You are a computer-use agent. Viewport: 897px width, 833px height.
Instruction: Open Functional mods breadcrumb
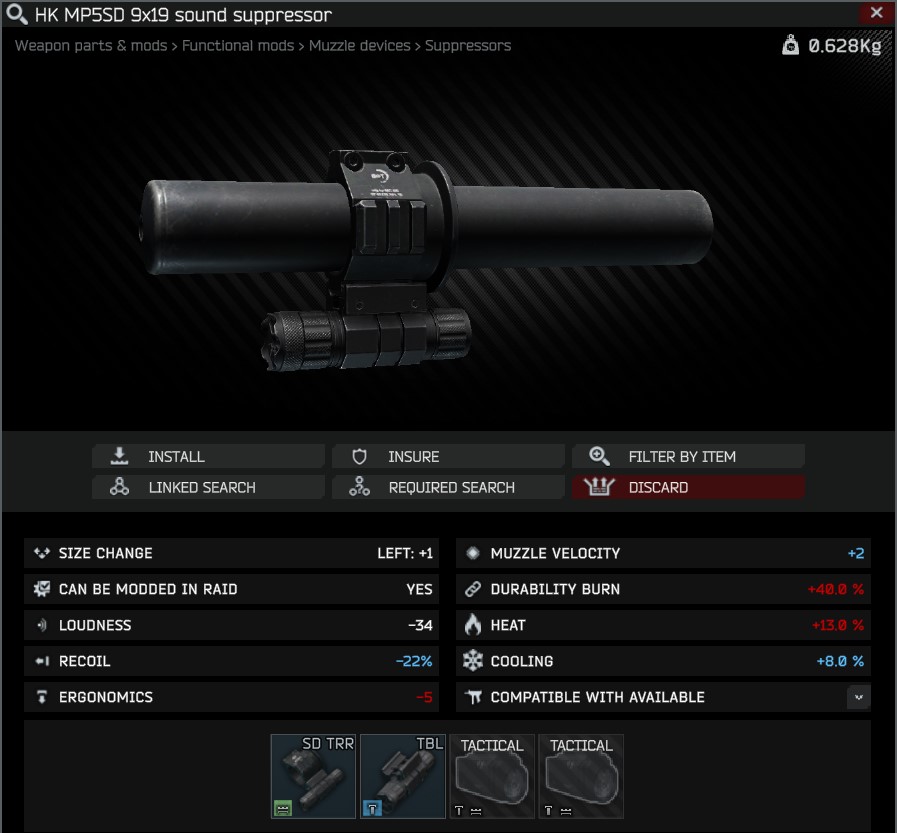click(x=238, y=46)
